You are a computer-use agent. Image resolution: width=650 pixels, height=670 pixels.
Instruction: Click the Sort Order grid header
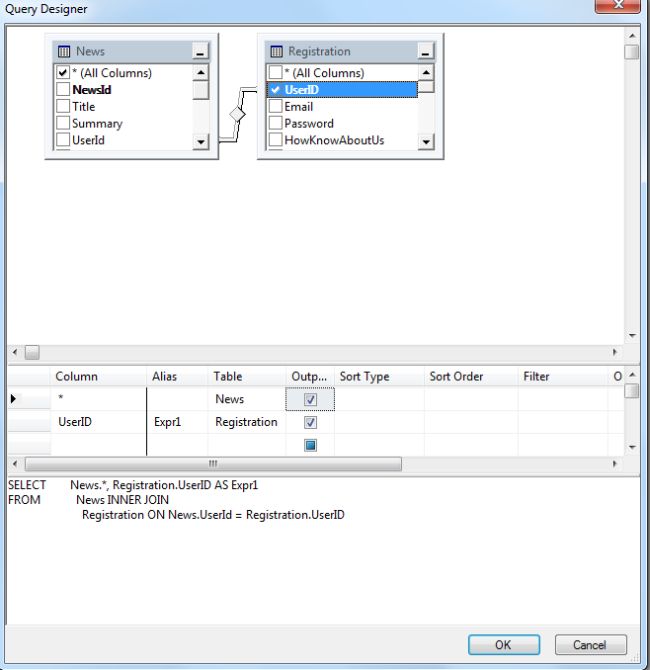[x=471, y=376]
